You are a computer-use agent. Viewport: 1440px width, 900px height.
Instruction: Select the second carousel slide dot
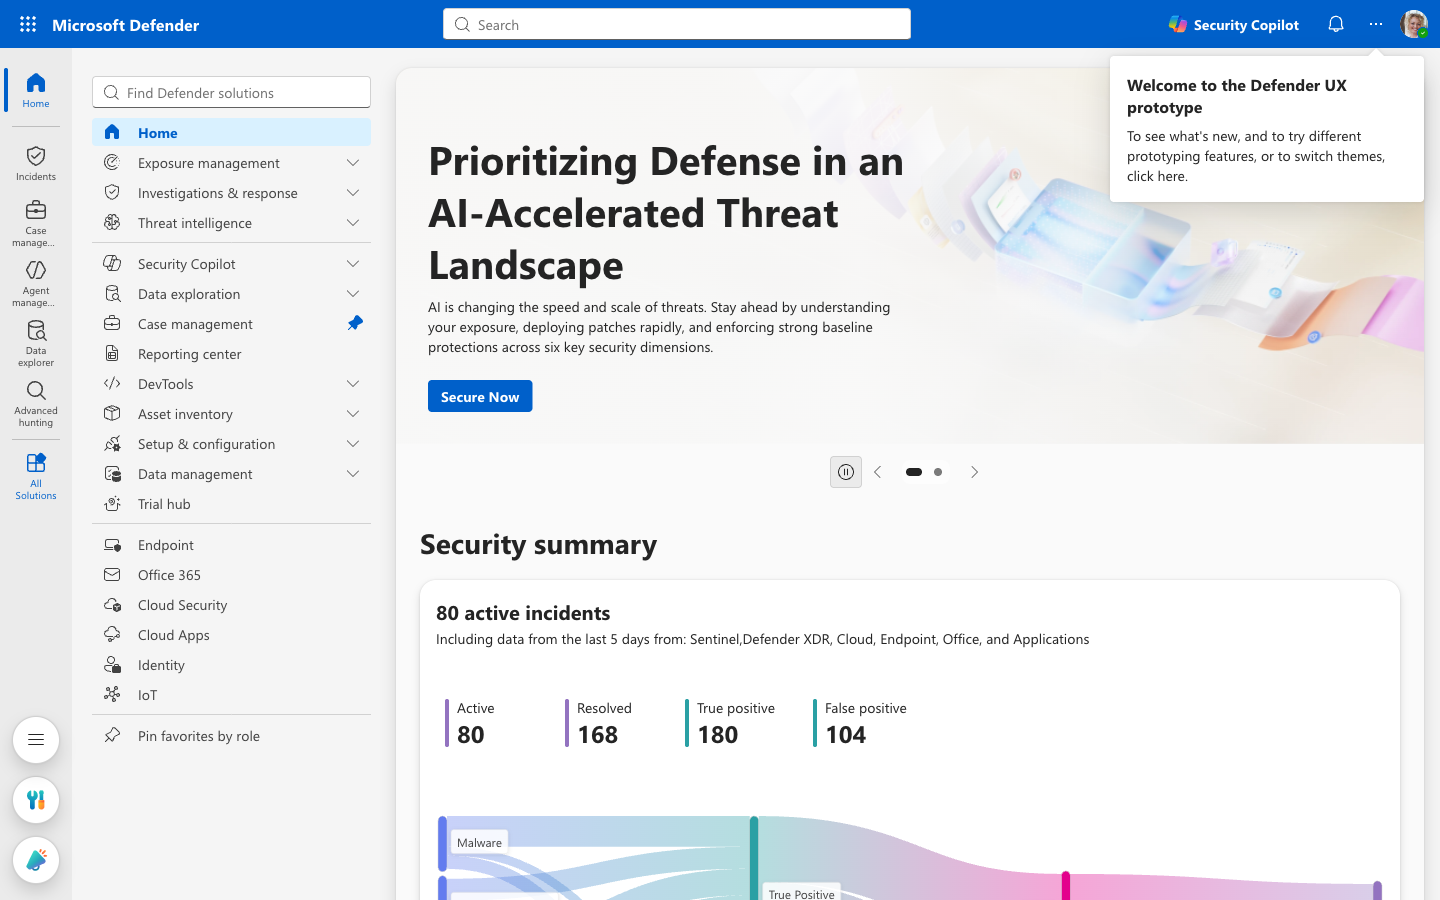(x=938, y=472)
